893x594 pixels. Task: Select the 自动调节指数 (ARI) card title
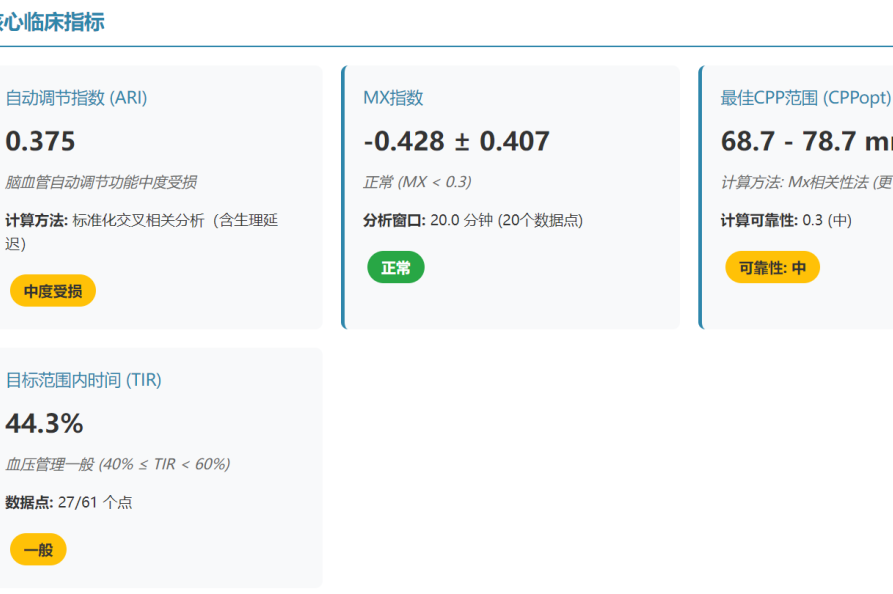click(x=76, y=98)
